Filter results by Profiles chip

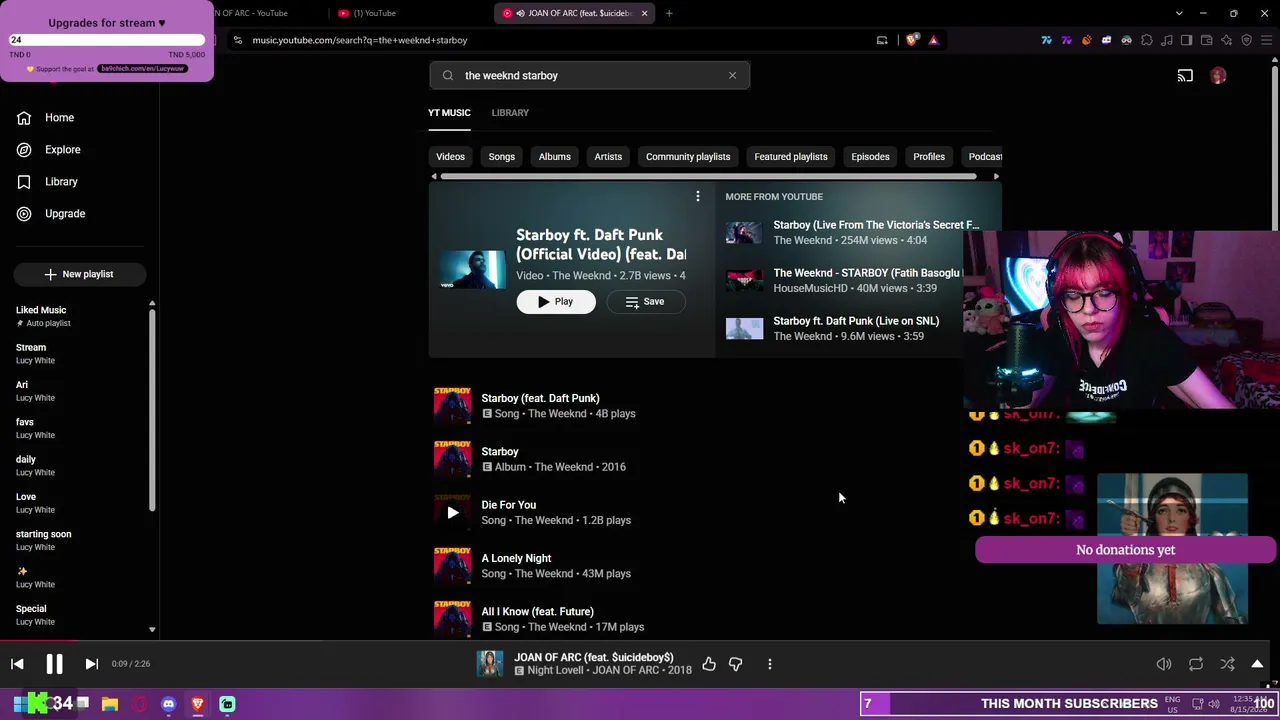pos(929,157)
